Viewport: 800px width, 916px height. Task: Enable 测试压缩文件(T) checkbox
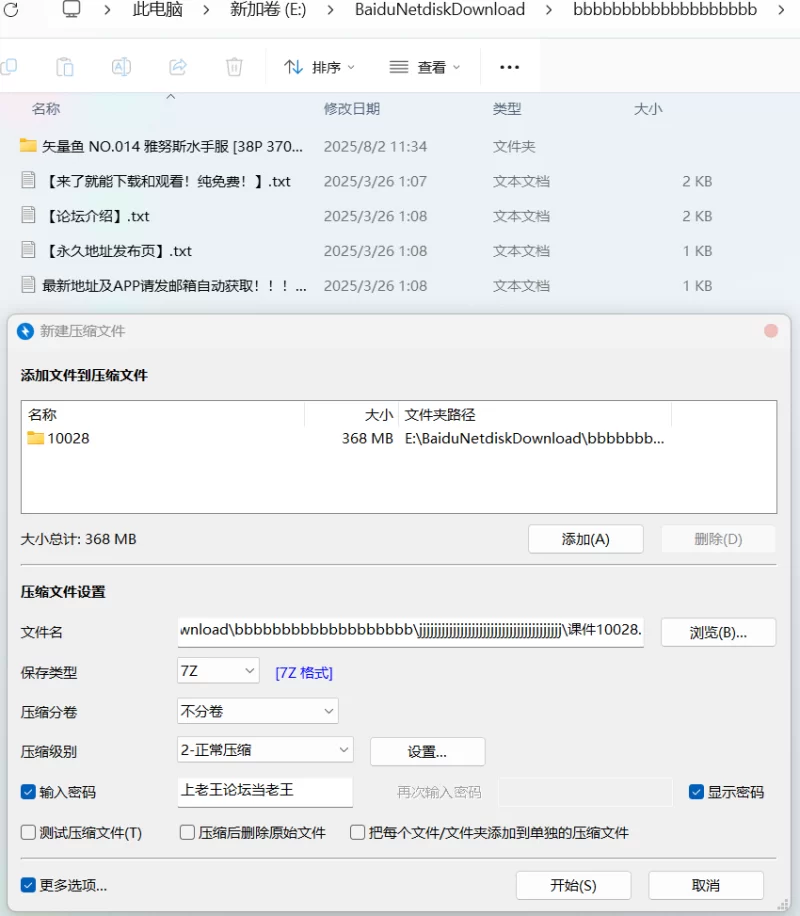(28, 832)
